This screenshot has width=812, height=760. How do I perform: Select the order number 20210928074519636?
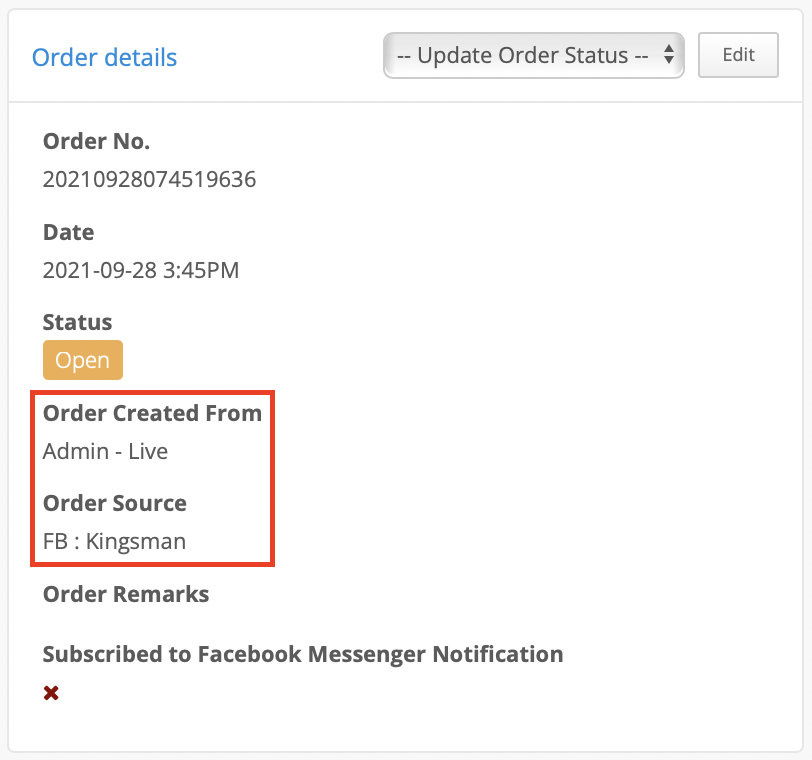click(x=149, y=179)
